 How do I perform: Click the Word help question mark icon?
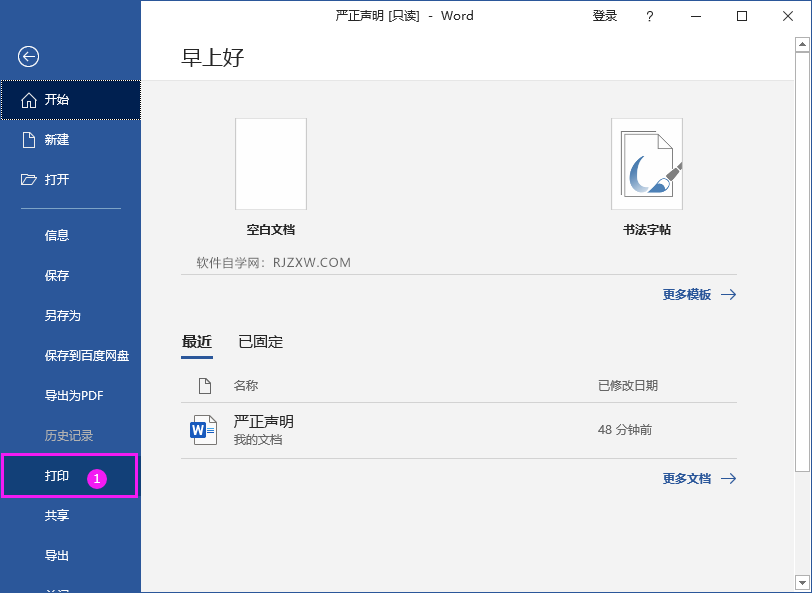point(649,16)
